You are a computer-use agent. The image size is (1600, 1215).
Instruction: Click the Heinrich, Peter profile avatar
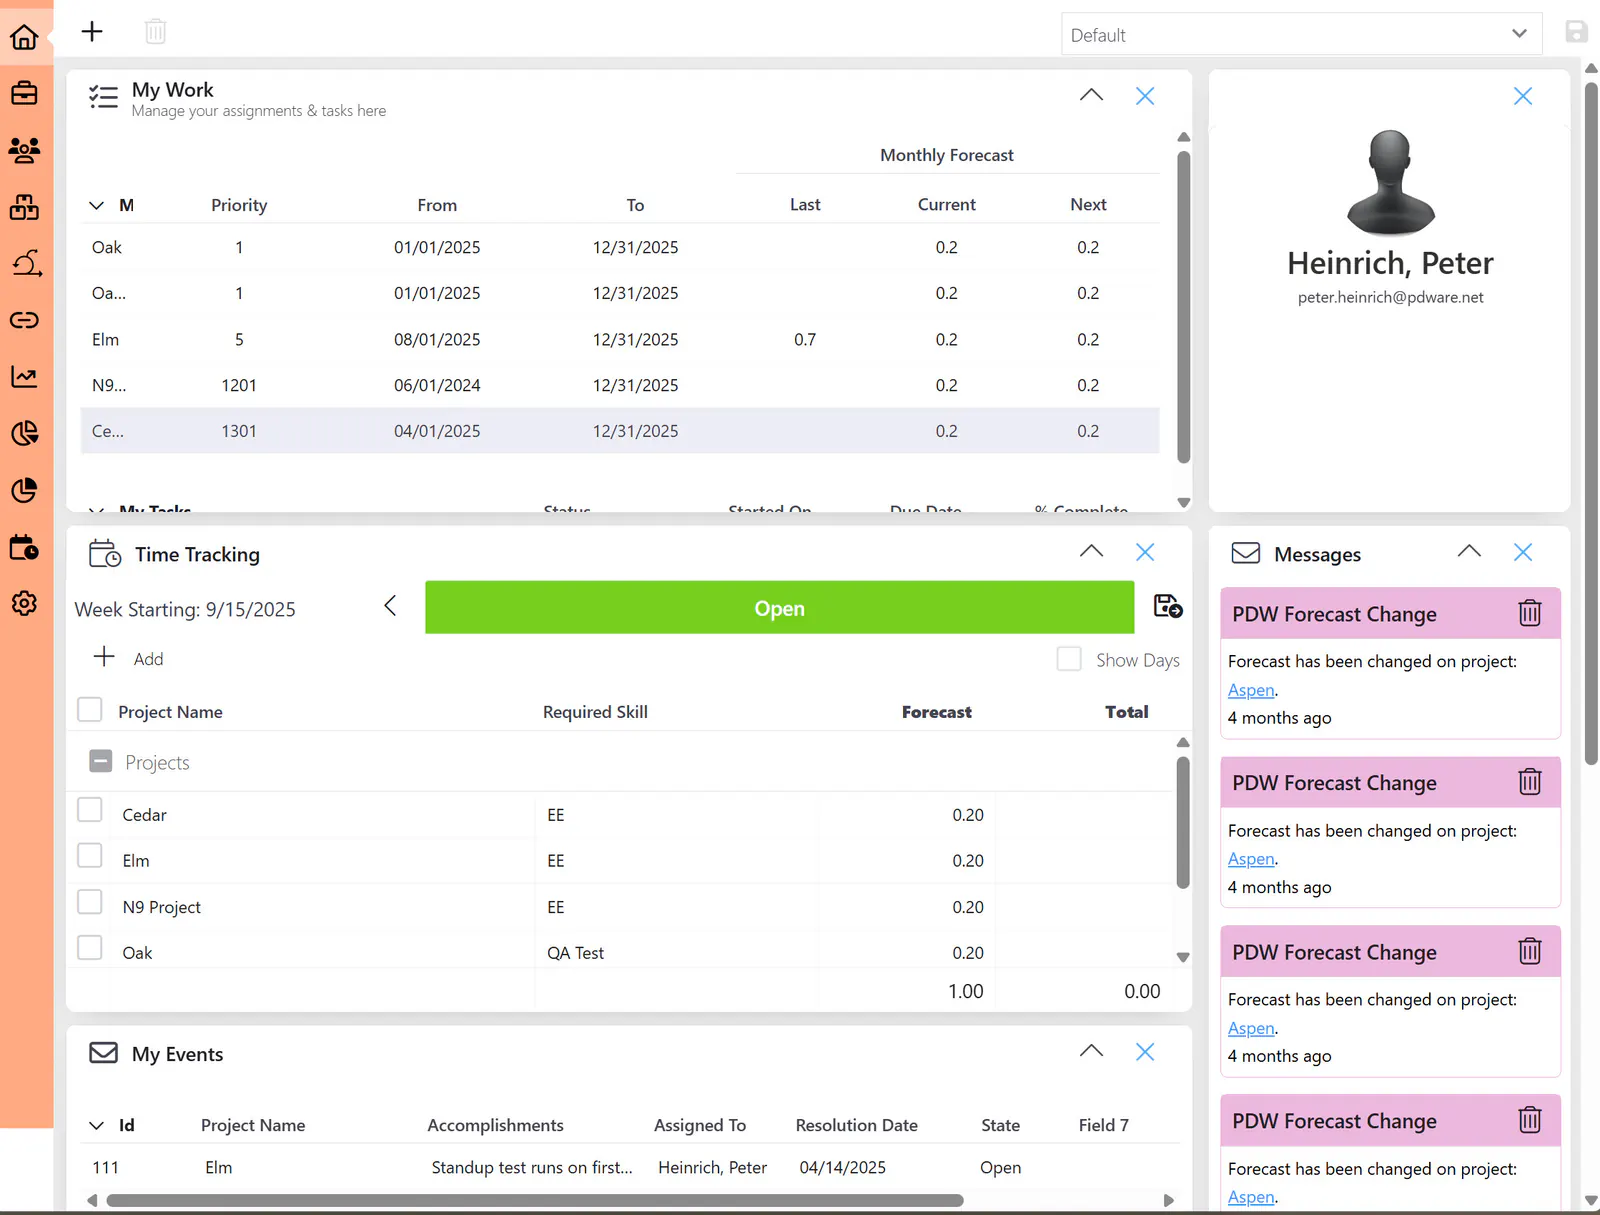pos(1390,182)
